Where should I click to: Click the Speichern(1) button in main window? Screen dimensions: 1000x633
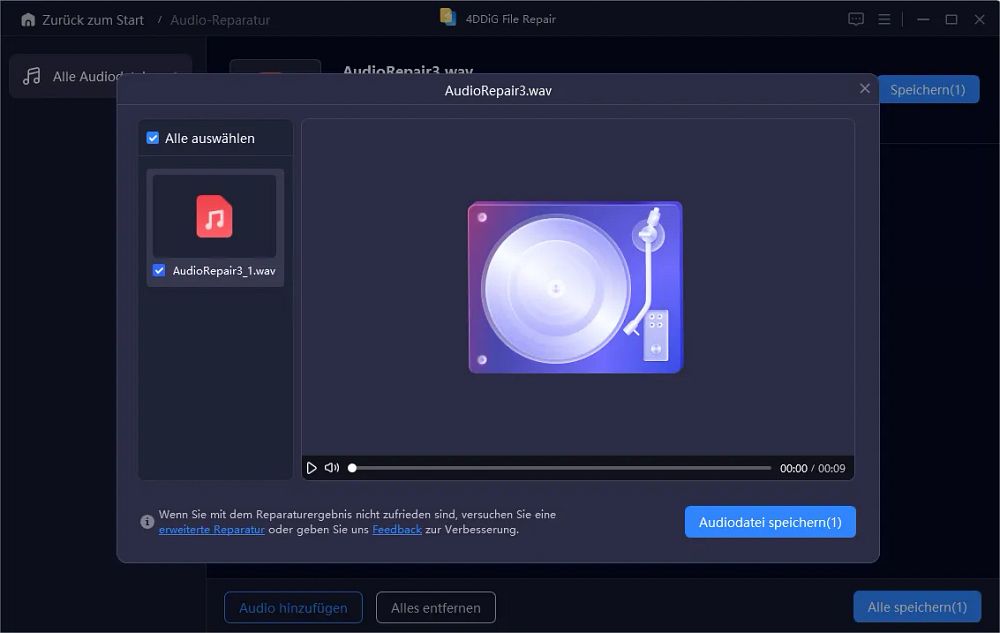click(x=928, y=90)
